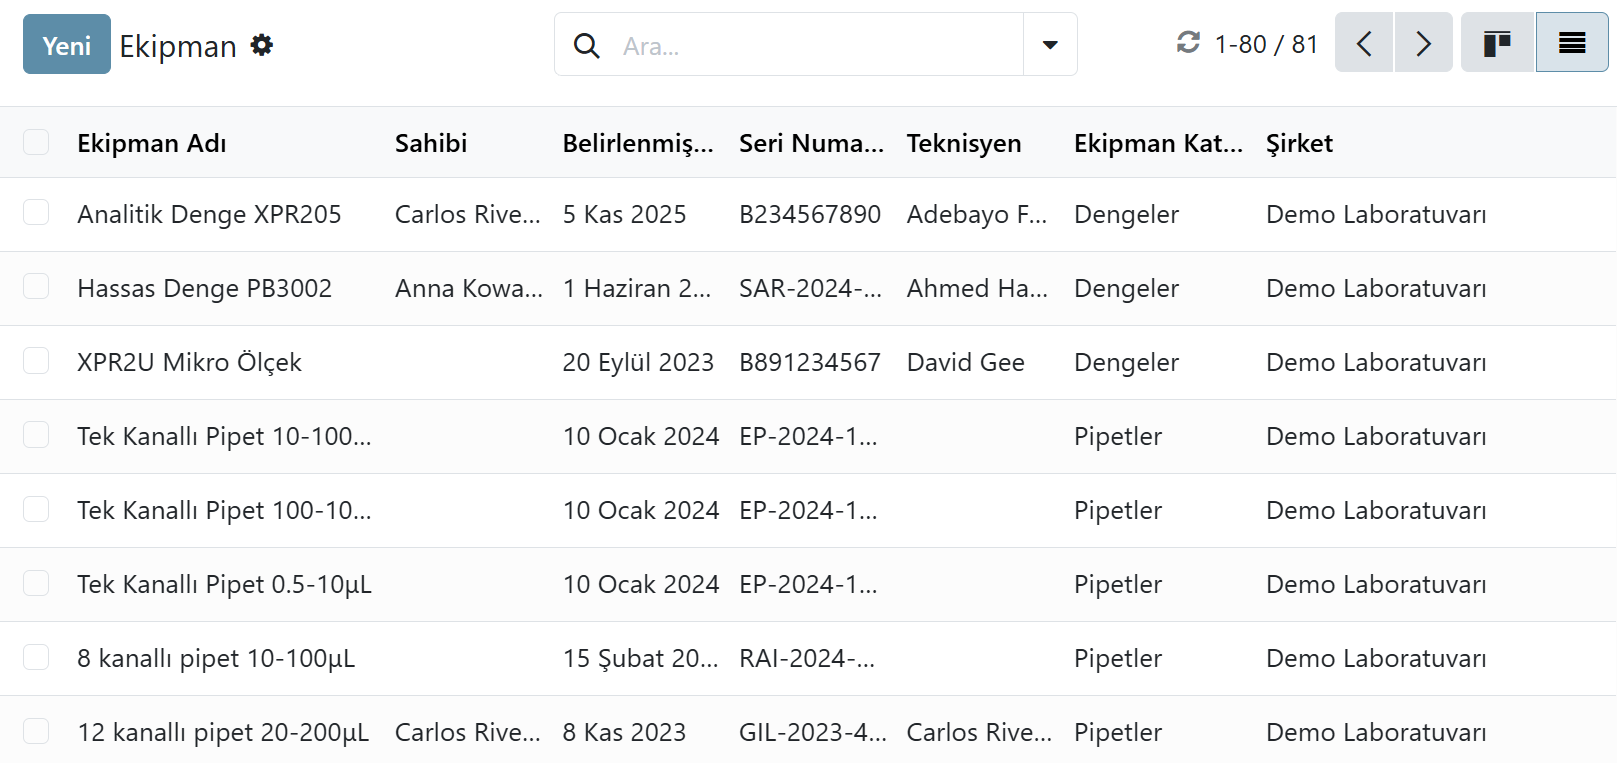Click the search magnifier icon

(587, 45)
